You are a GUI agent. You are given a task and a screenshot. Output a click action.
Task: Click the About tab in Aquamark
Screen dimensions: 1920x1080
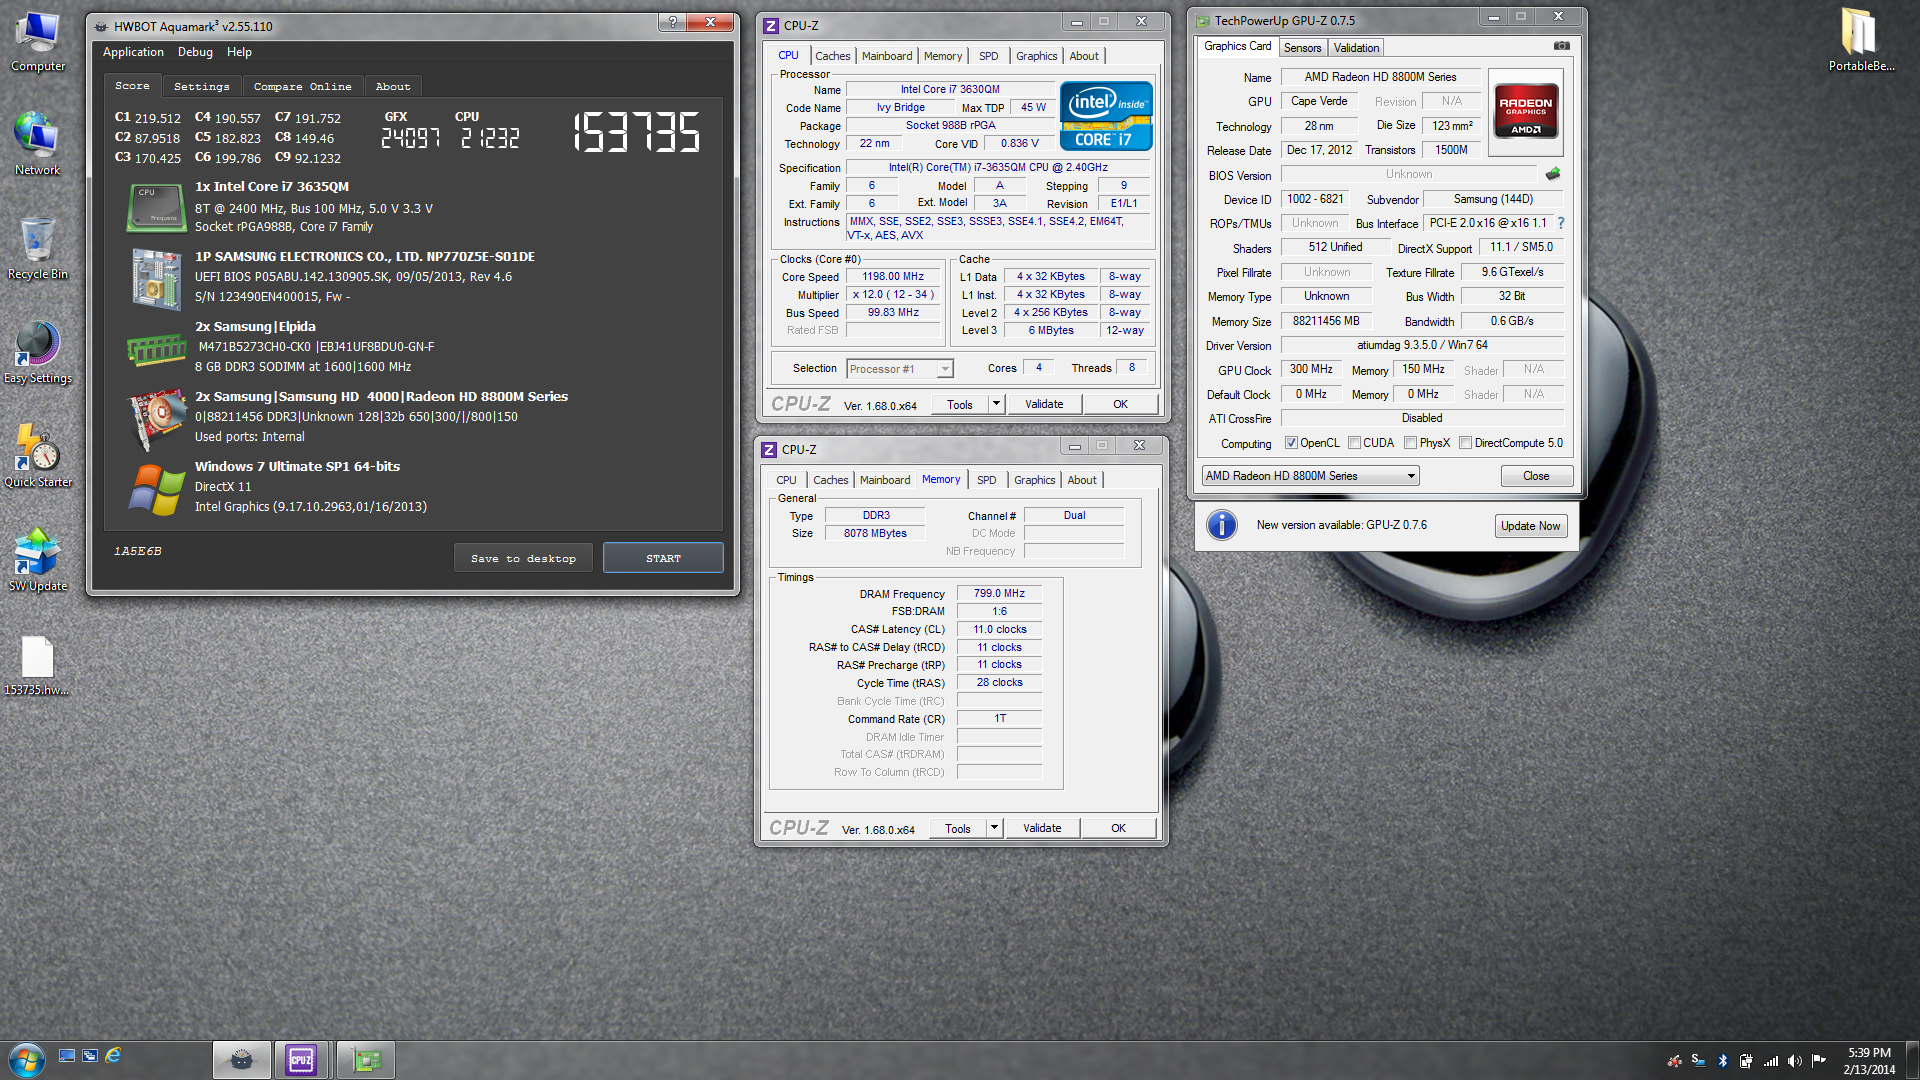392,87
